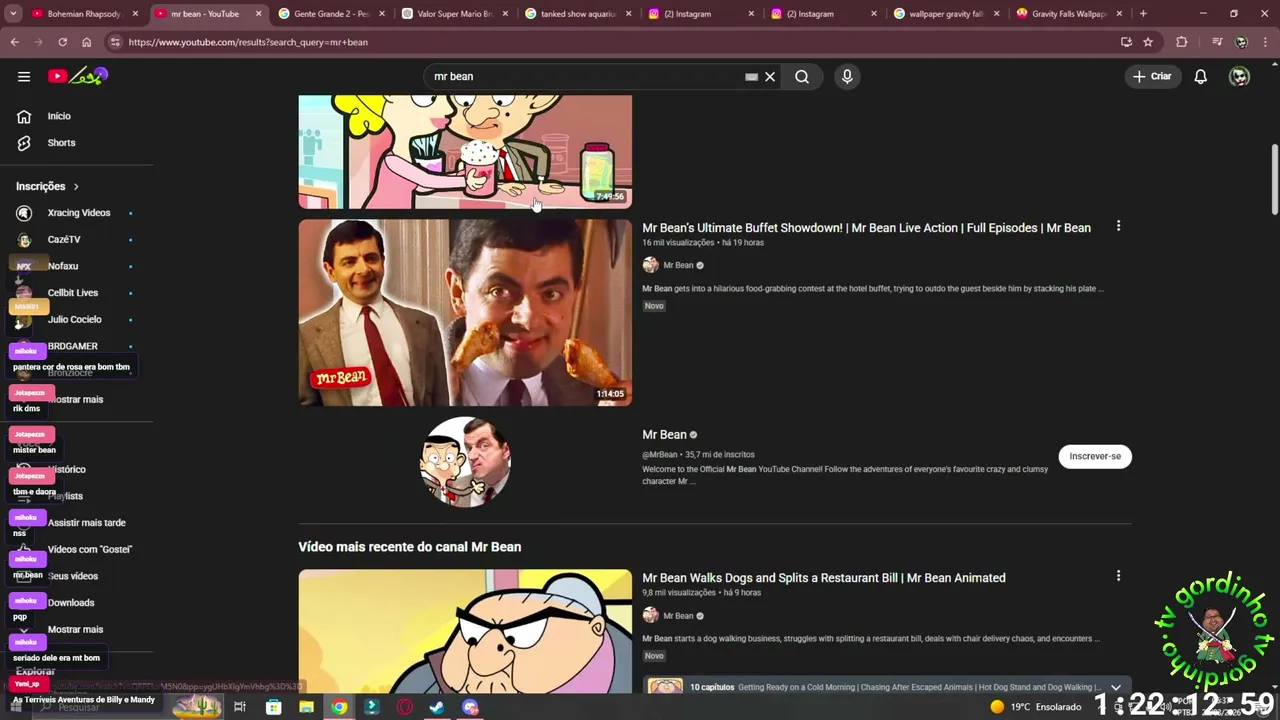The height and width of the screenshot is (720, 1280).
Task: Switch to the Valor Super Mario Bros tab
Action: (x=453, y=14)
